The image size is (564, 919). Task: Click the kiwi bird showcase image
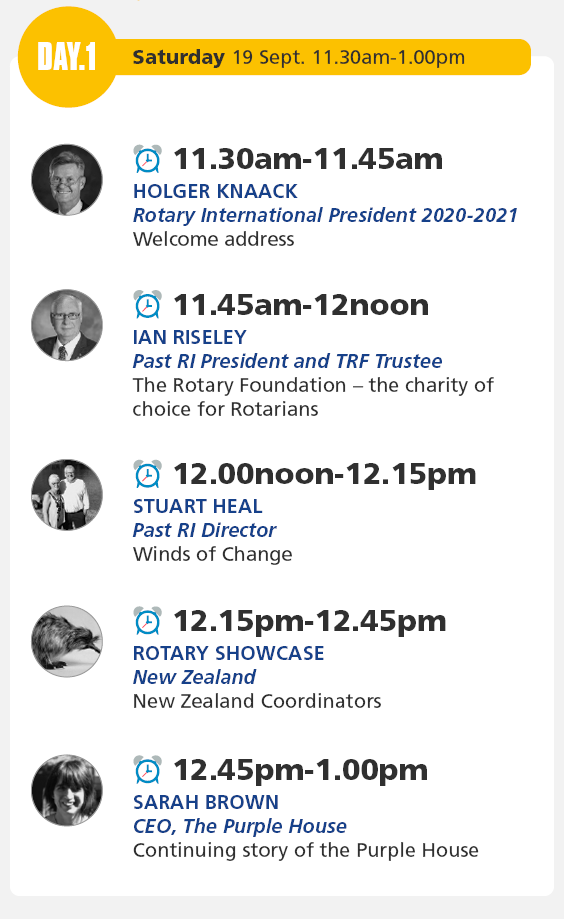click(67, 641)
